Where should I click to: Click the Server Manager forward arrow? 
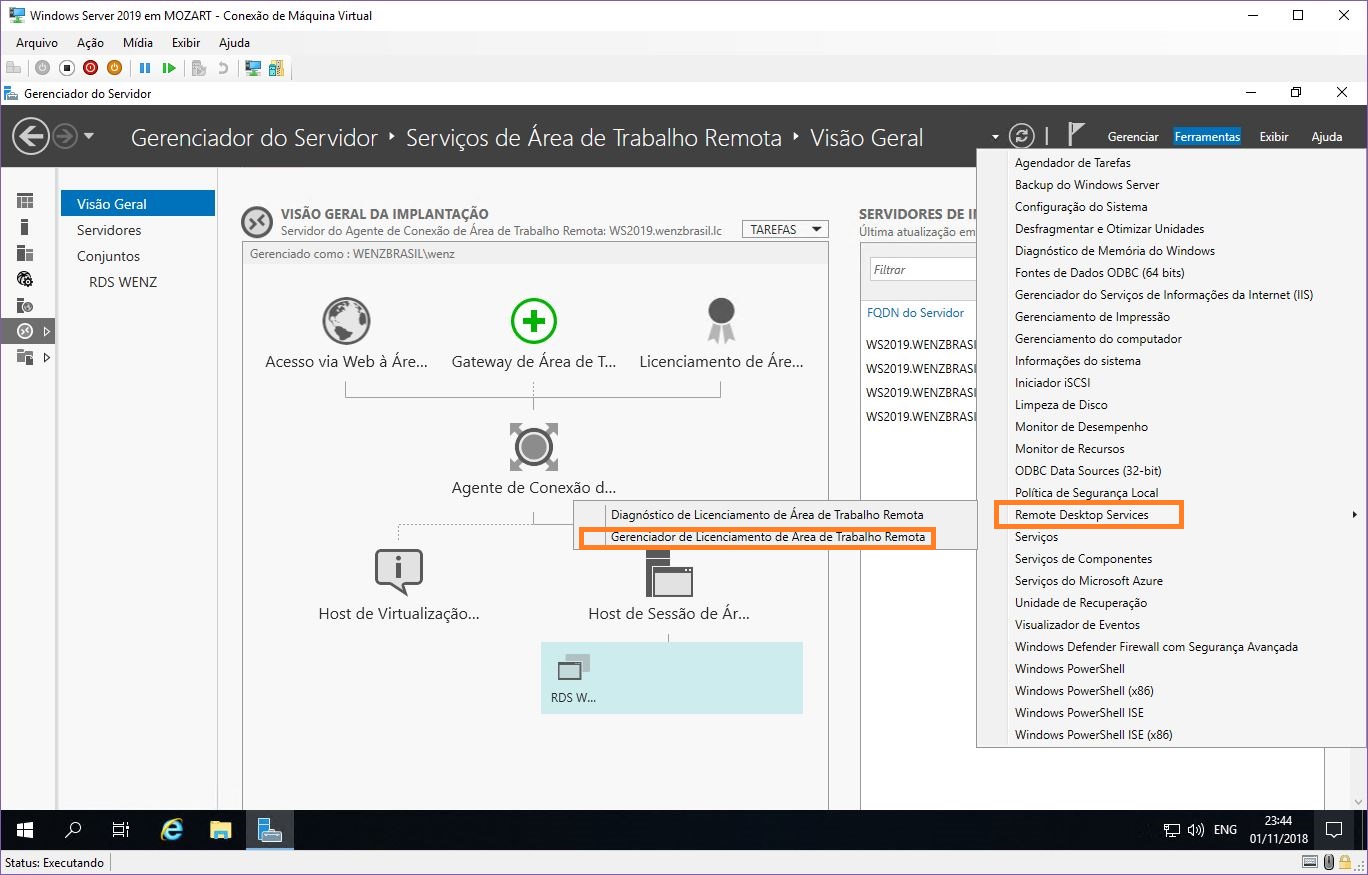tap(65, 136)
